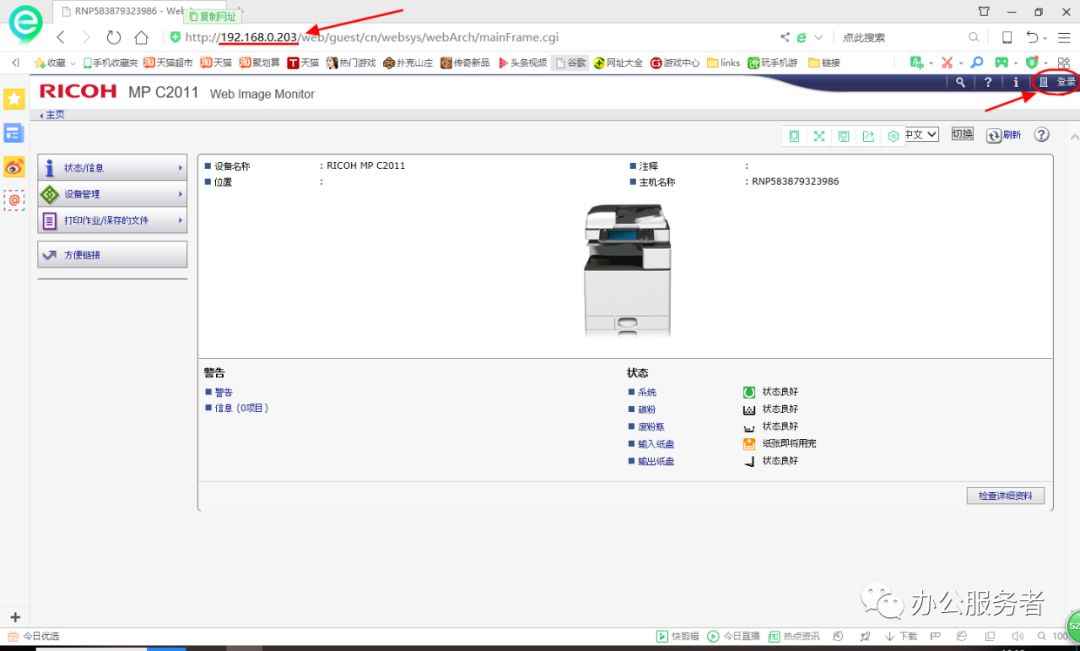
Task: Click the 主页 breadcrumb link
Action: pyautogui.click(x=54, y=115)
